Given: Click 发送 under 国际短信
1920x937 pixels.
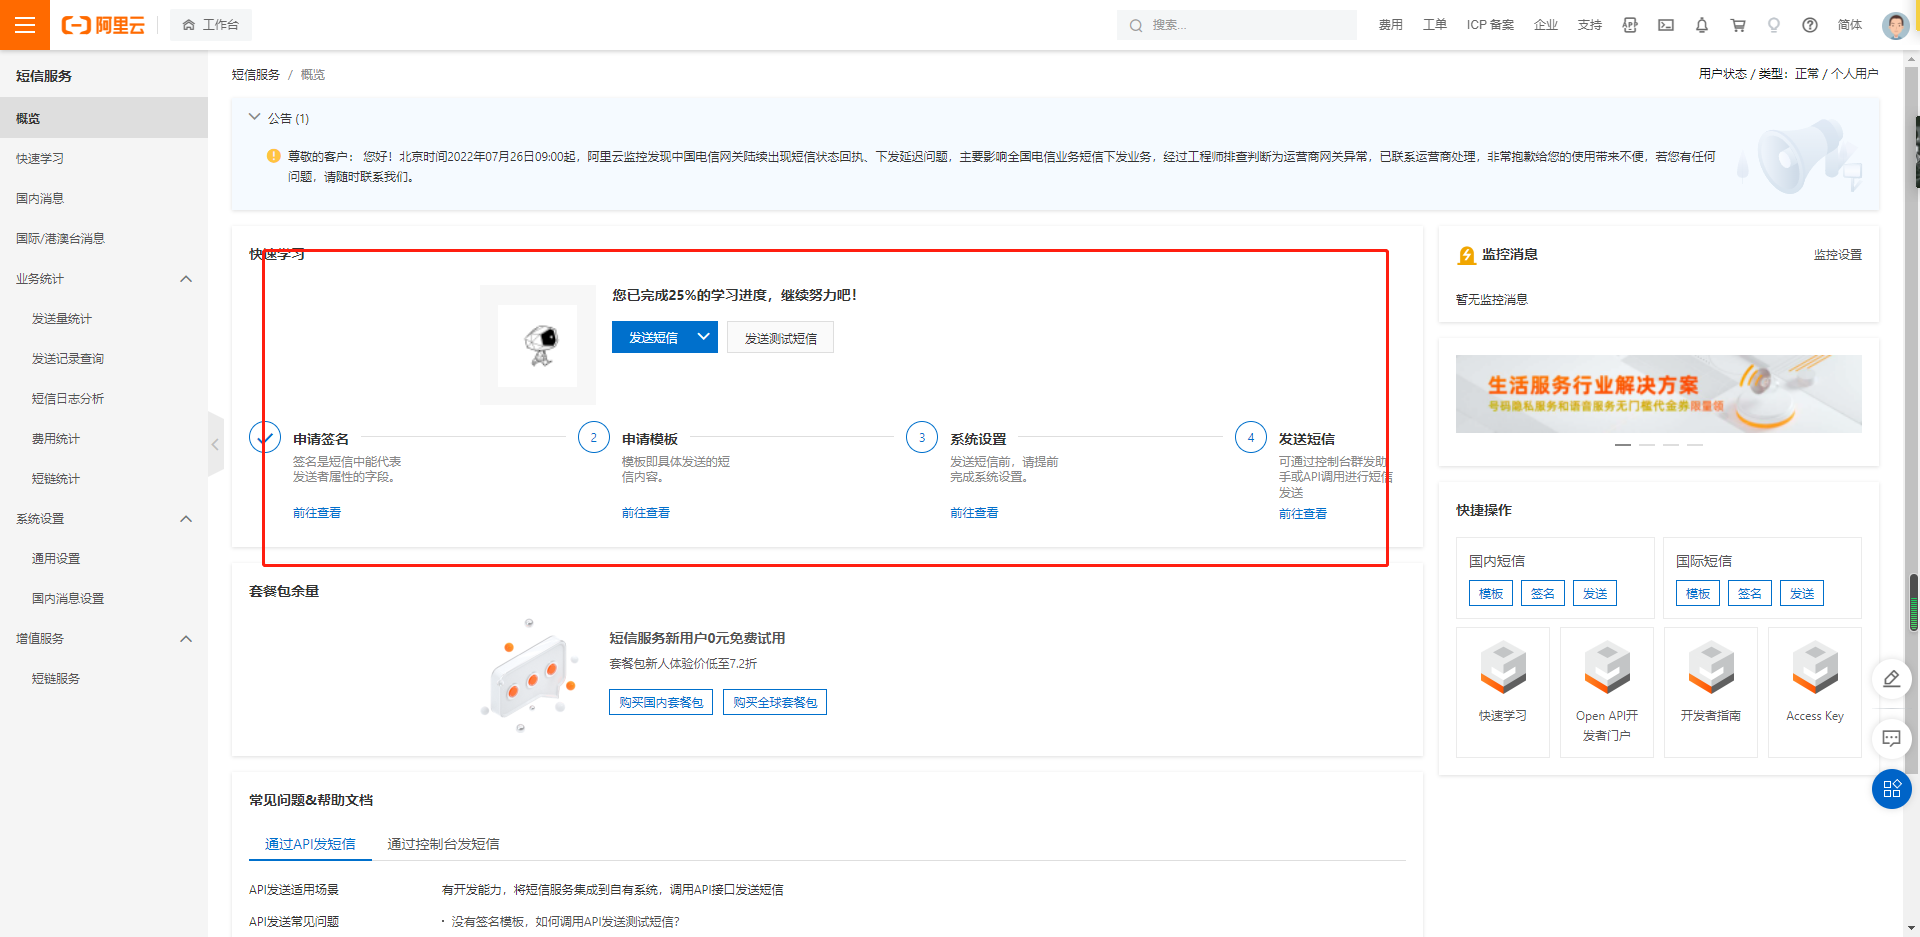Looking at the screenshot, I should tap(1802, 593).
